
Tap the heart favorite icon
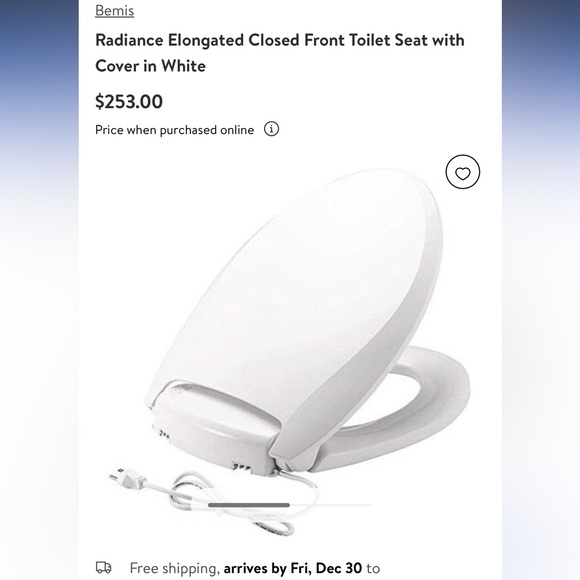pyautogui.click(x=462, y=172)
